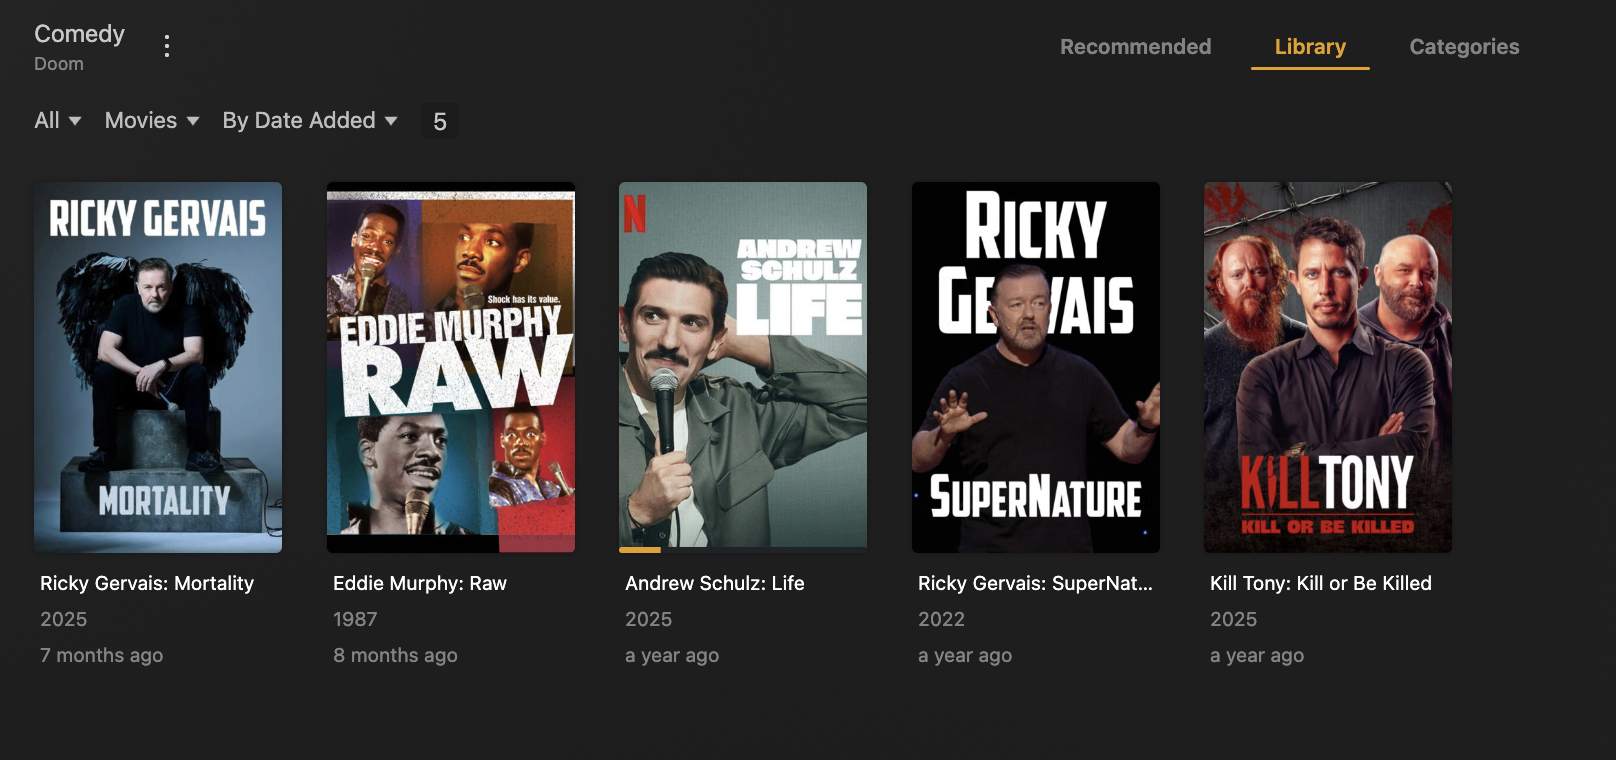This screenshot has height=760, width=1616.
Task: Expand the All filter dropdown
Action: pos(58,121)
